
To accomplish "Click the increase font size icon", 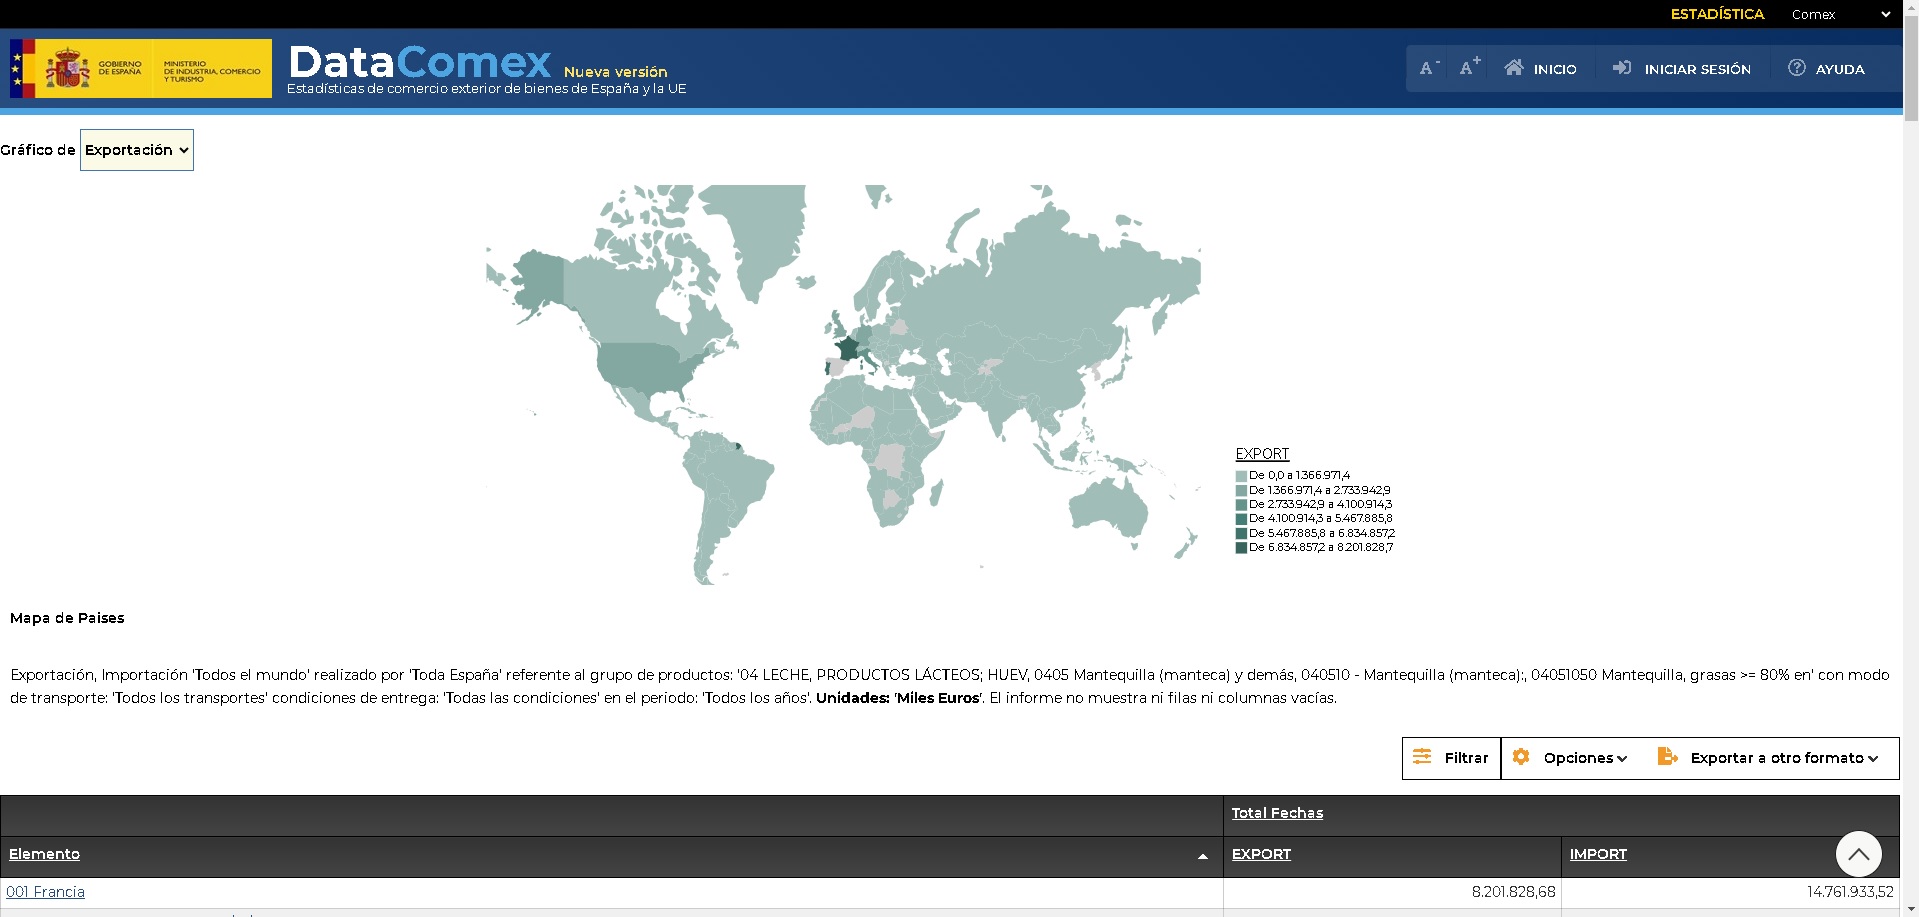I will point(1468,67).
